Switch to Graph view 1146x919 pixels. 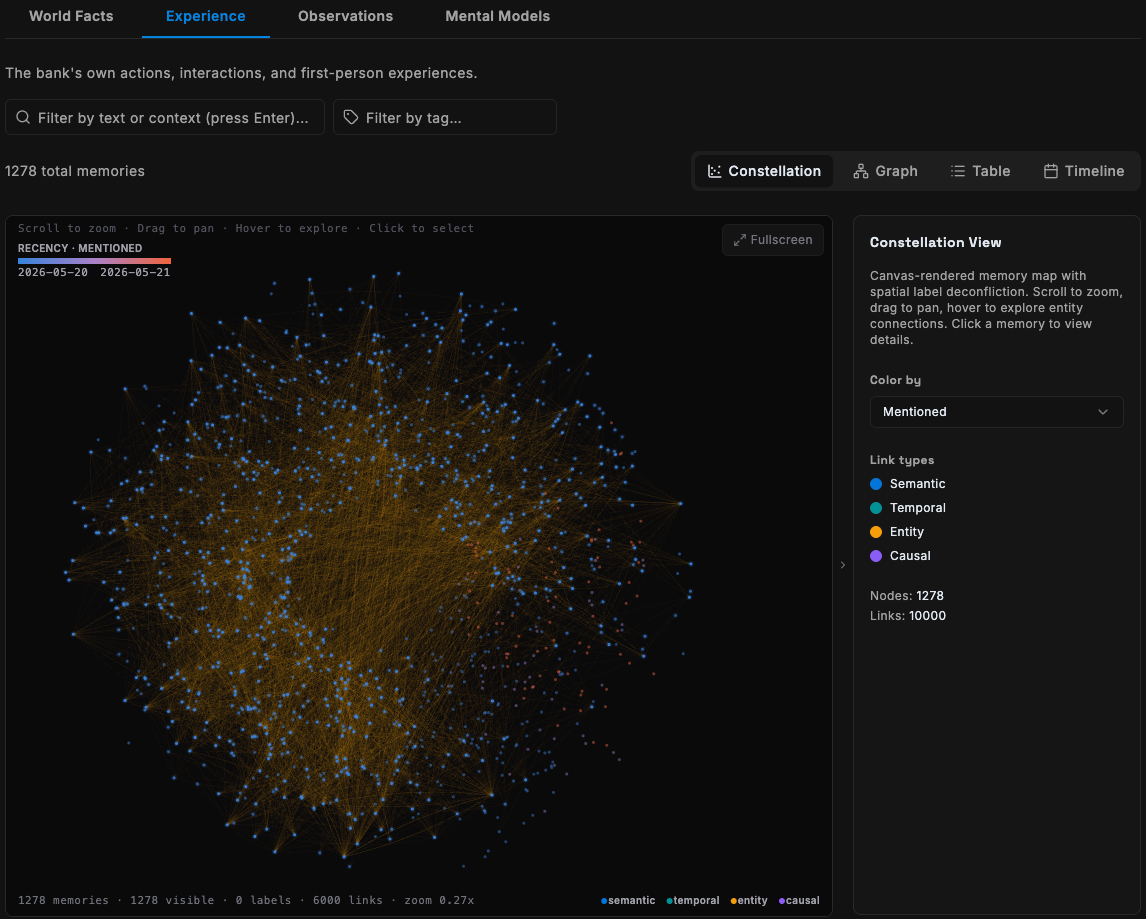[884, 171]
